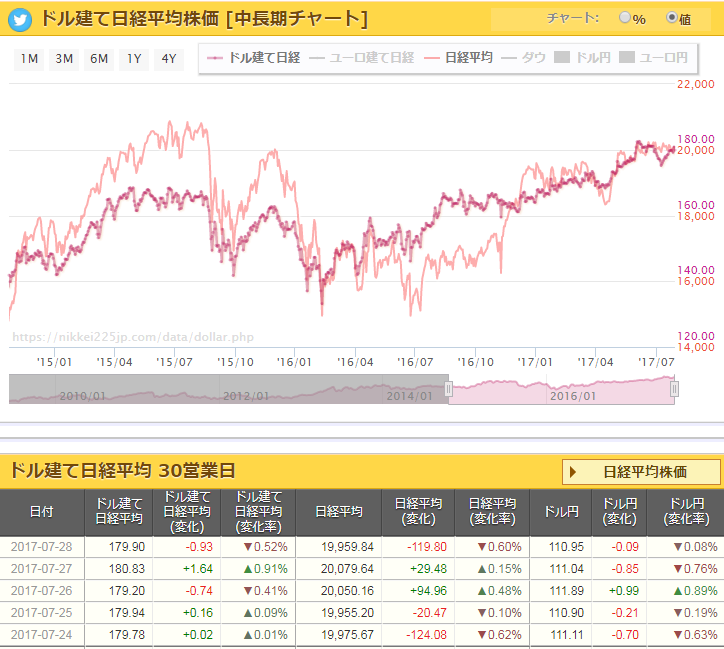
Task: Click right handle of range navigator
Action: pyautogui.click(x=674, y=389)
